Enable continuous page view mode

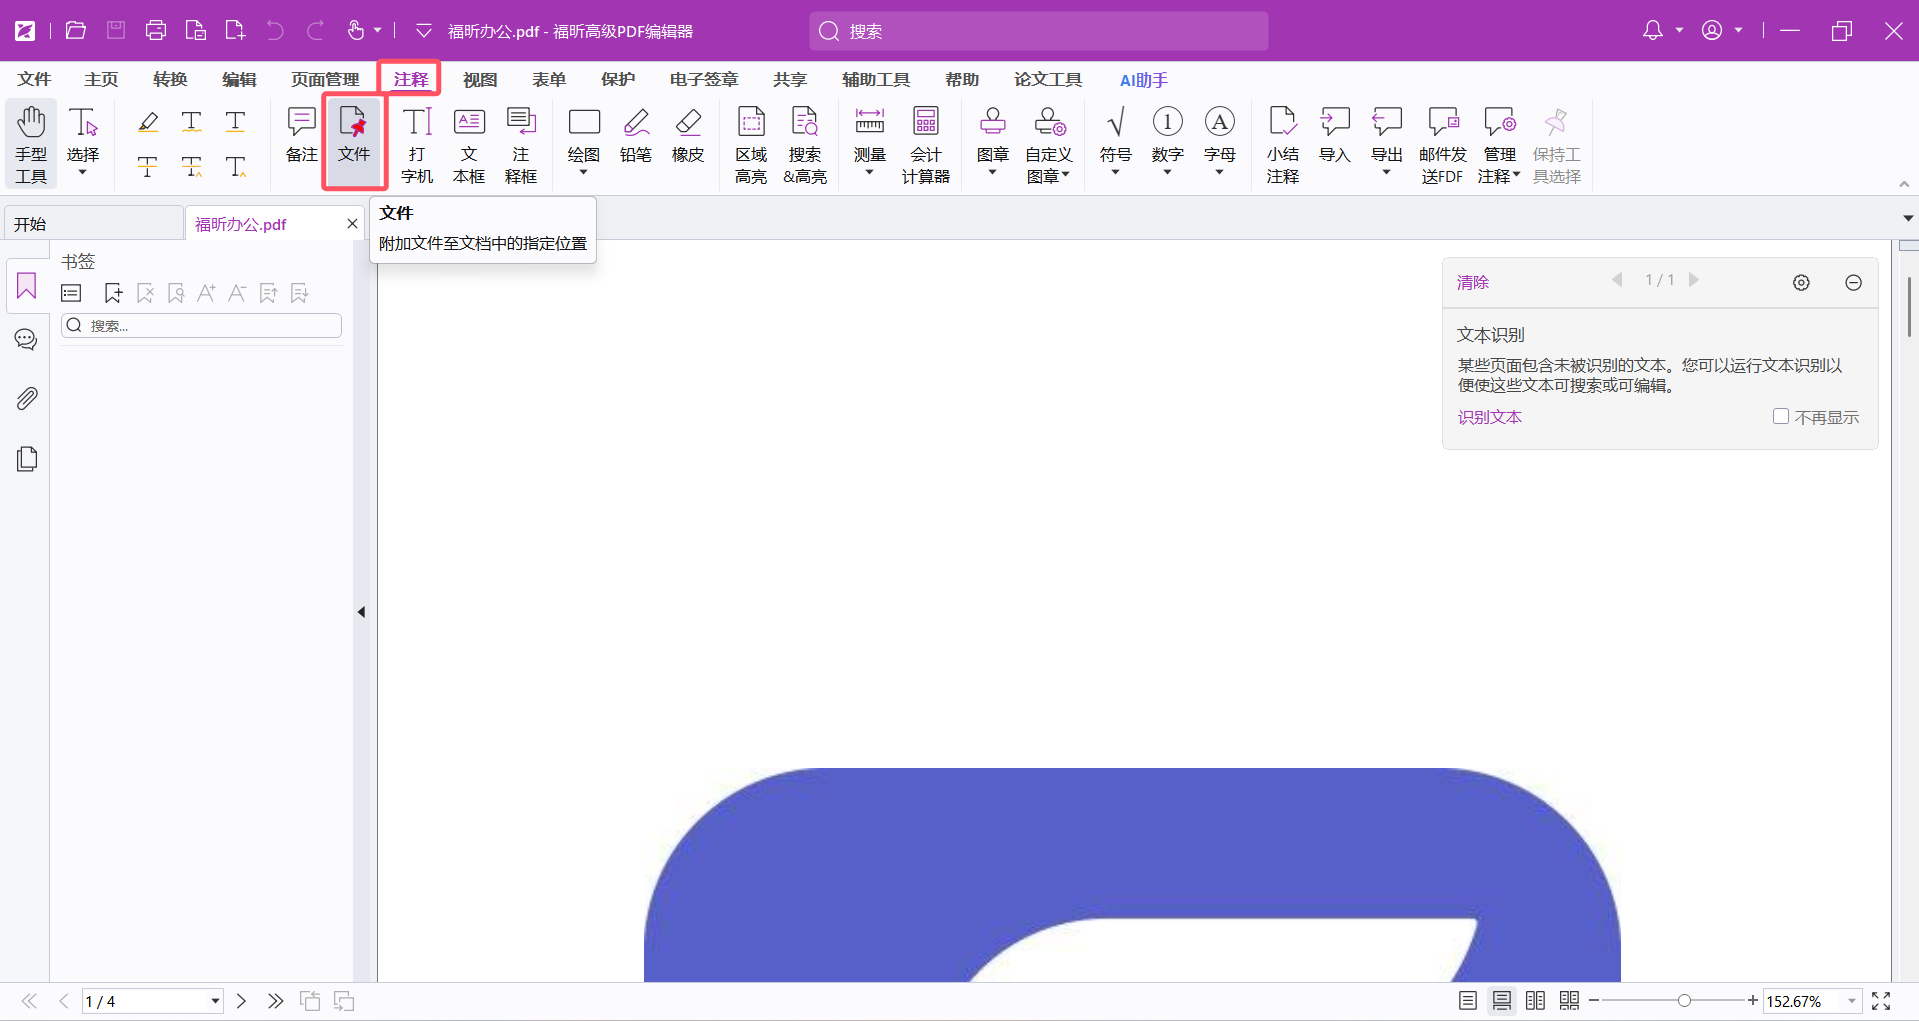point(1502,1001)
